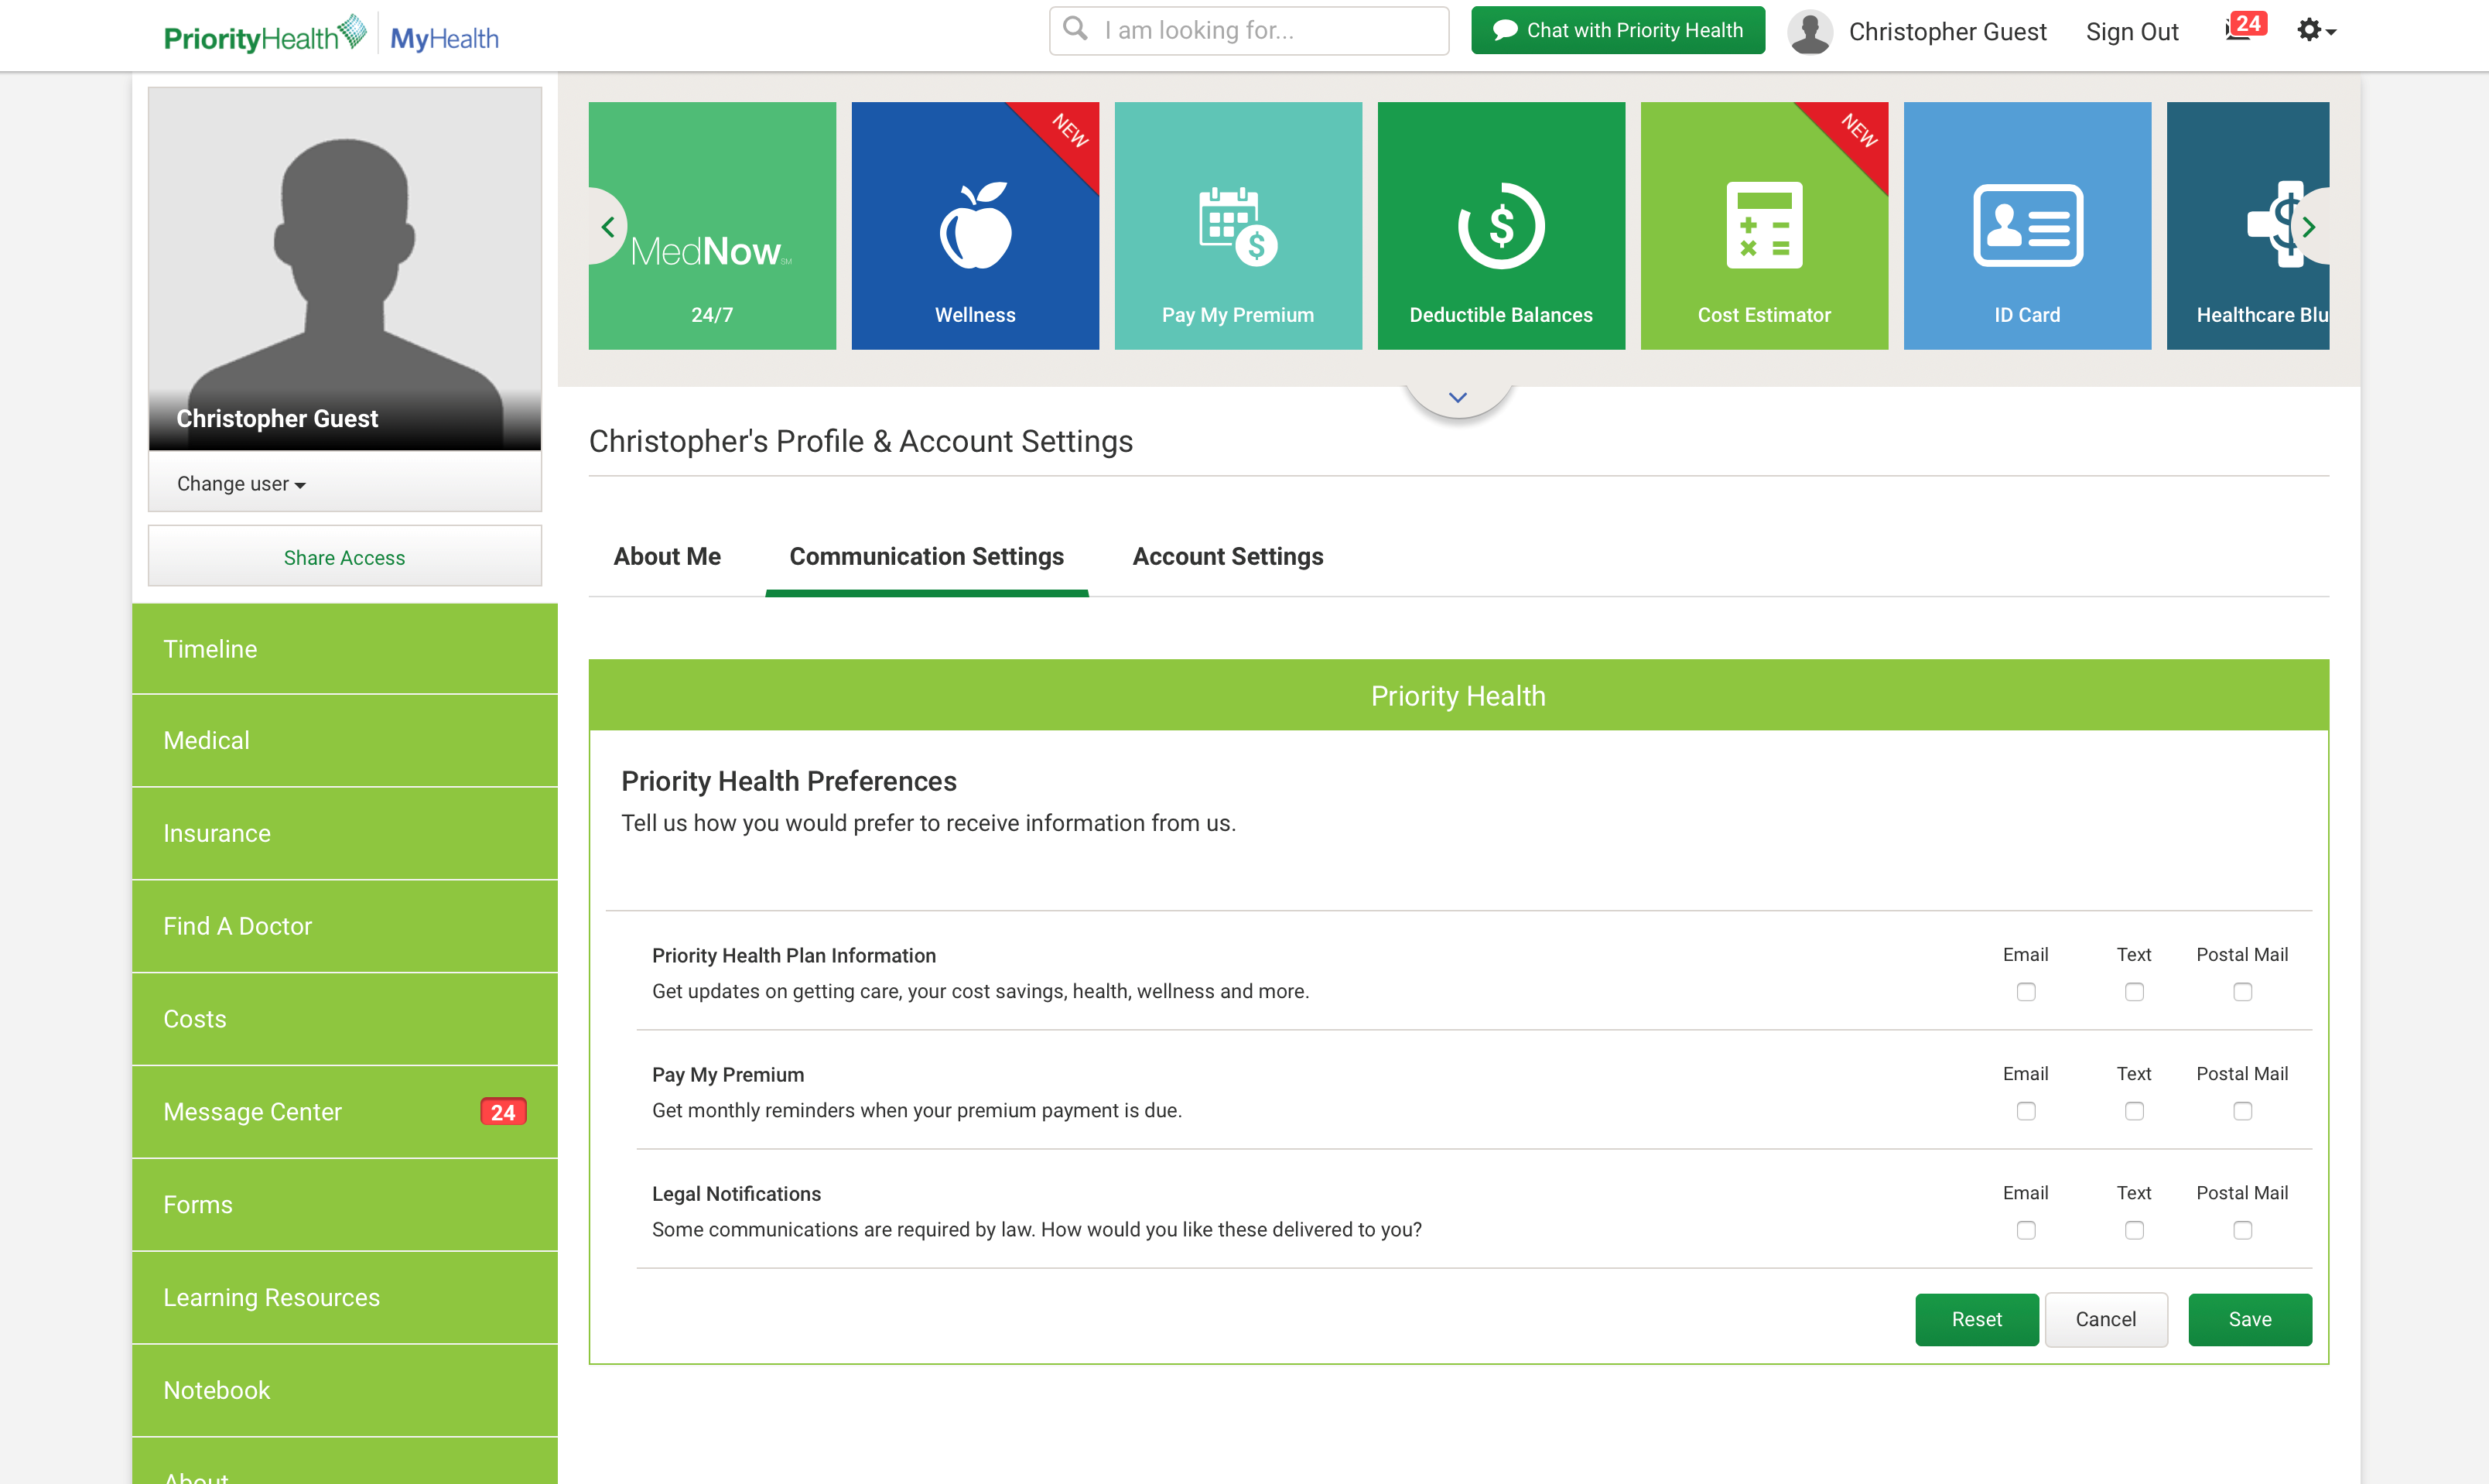This screenshot has width=2489, height=1484.
Task: Open Forms in the sidebar
Action: click(x=345, y=1205)
